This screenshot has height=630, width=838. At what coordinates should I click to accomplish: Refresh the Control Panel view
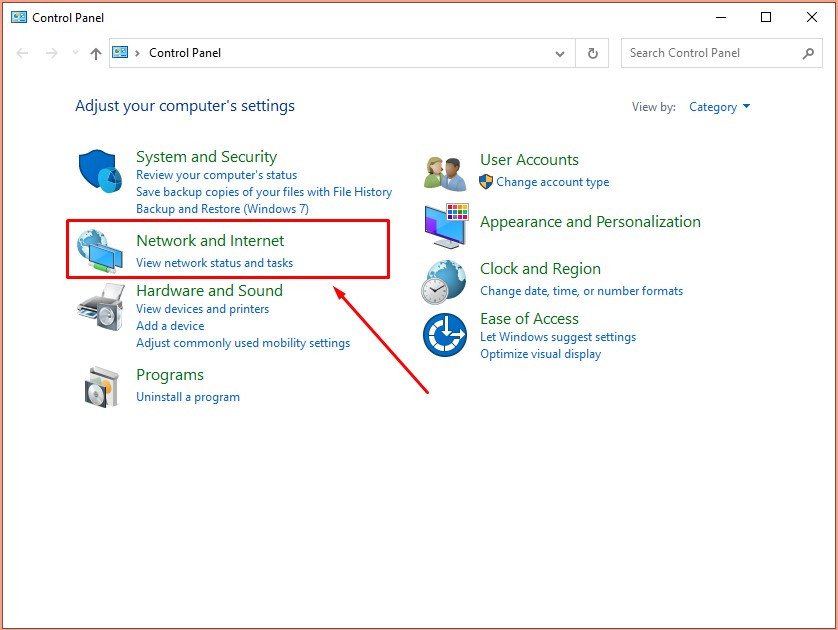[x=593, y=54]
